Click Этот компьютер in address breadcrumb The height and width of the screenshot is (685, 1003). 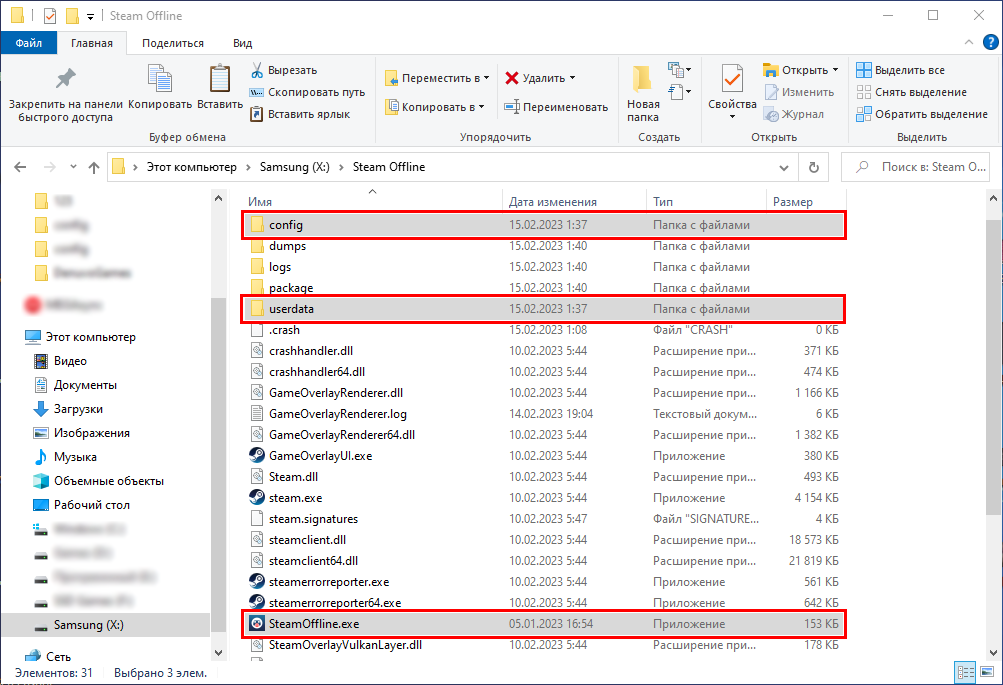point(191,167)
